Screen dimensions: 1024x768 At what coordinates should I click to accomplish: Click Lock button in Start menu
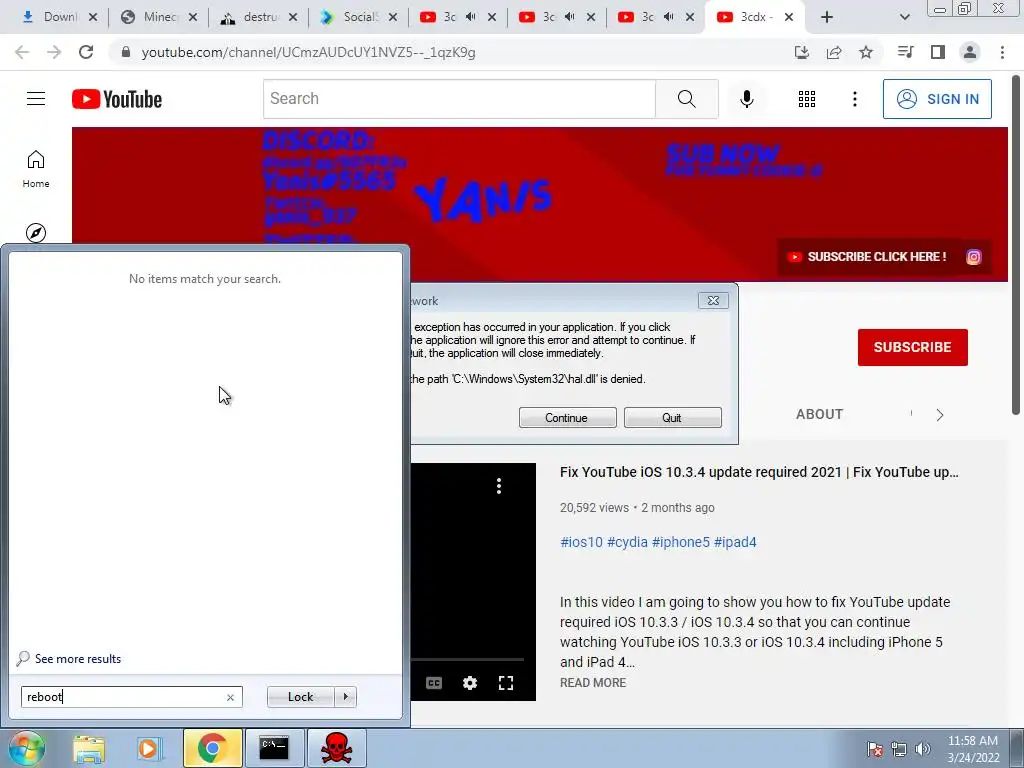300,697
